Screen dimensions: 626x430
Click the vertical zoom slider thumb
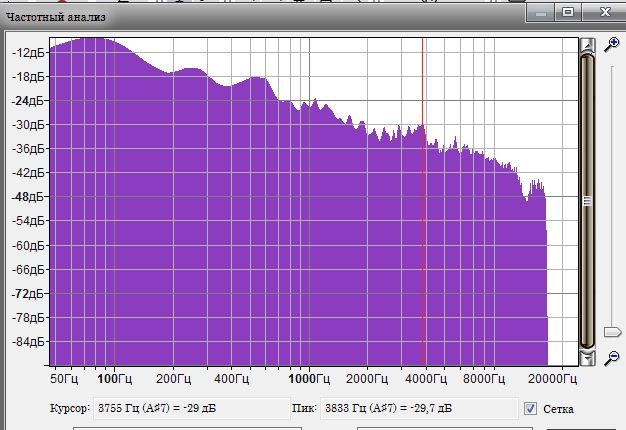click(613, 331)
